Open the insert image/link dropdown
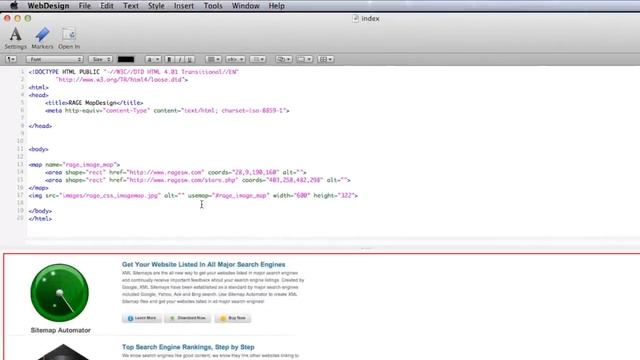The height and width of the screenshot is (360, 640). 283,60
